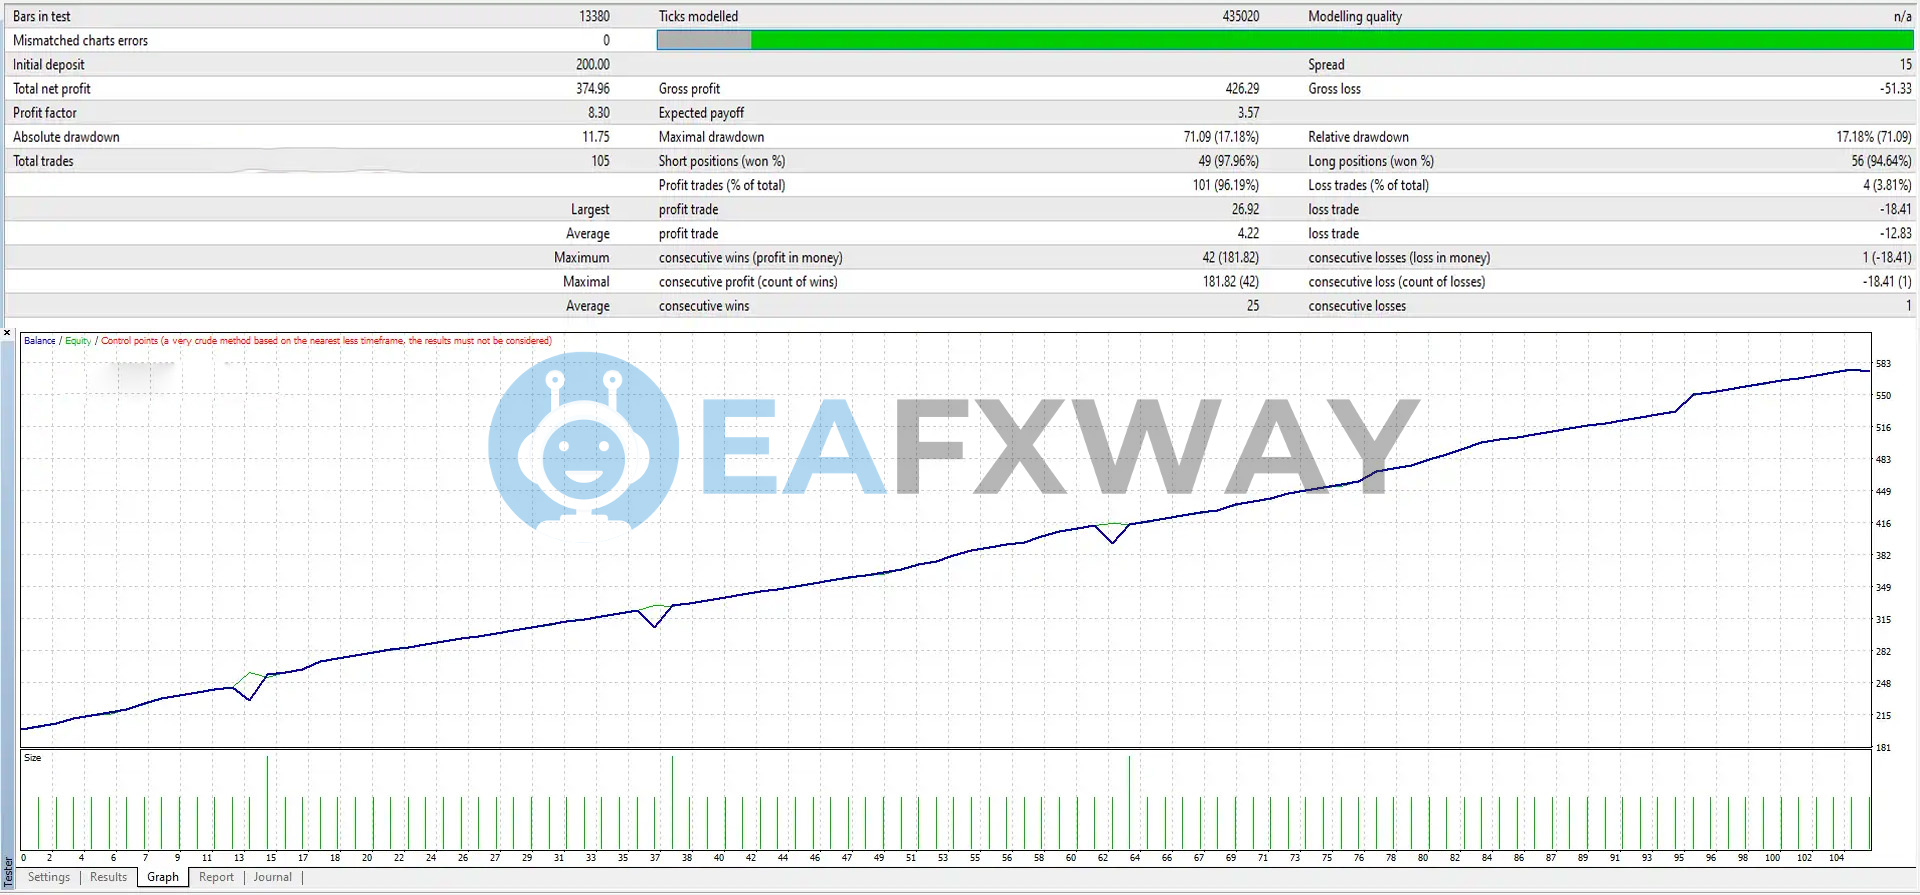Open the Report tab

[x=216, y=877]
